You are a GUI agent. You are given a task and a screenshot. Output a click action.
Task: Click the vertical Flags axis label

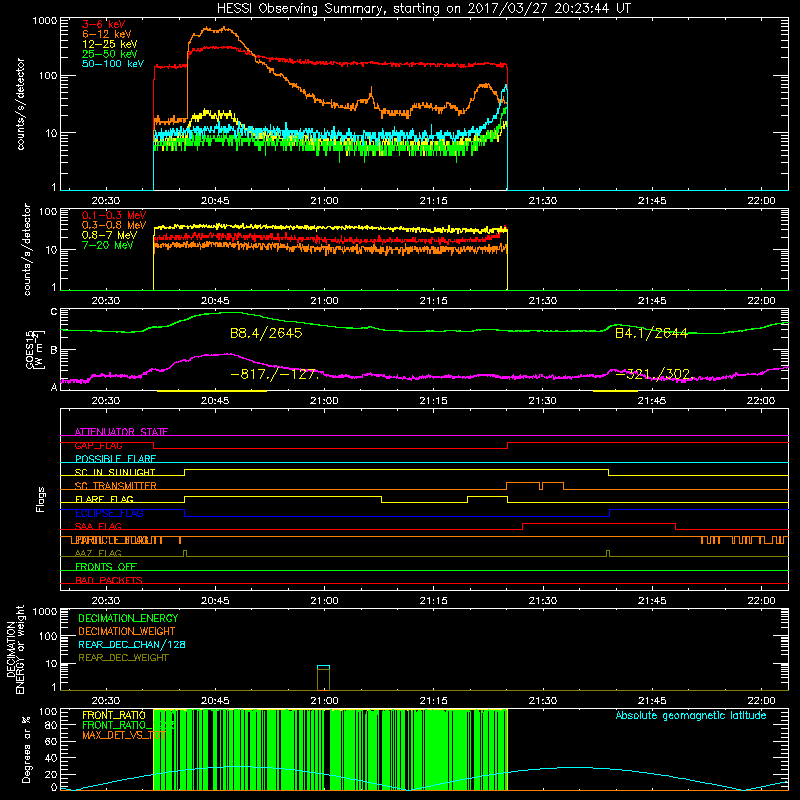pos(41,499)
